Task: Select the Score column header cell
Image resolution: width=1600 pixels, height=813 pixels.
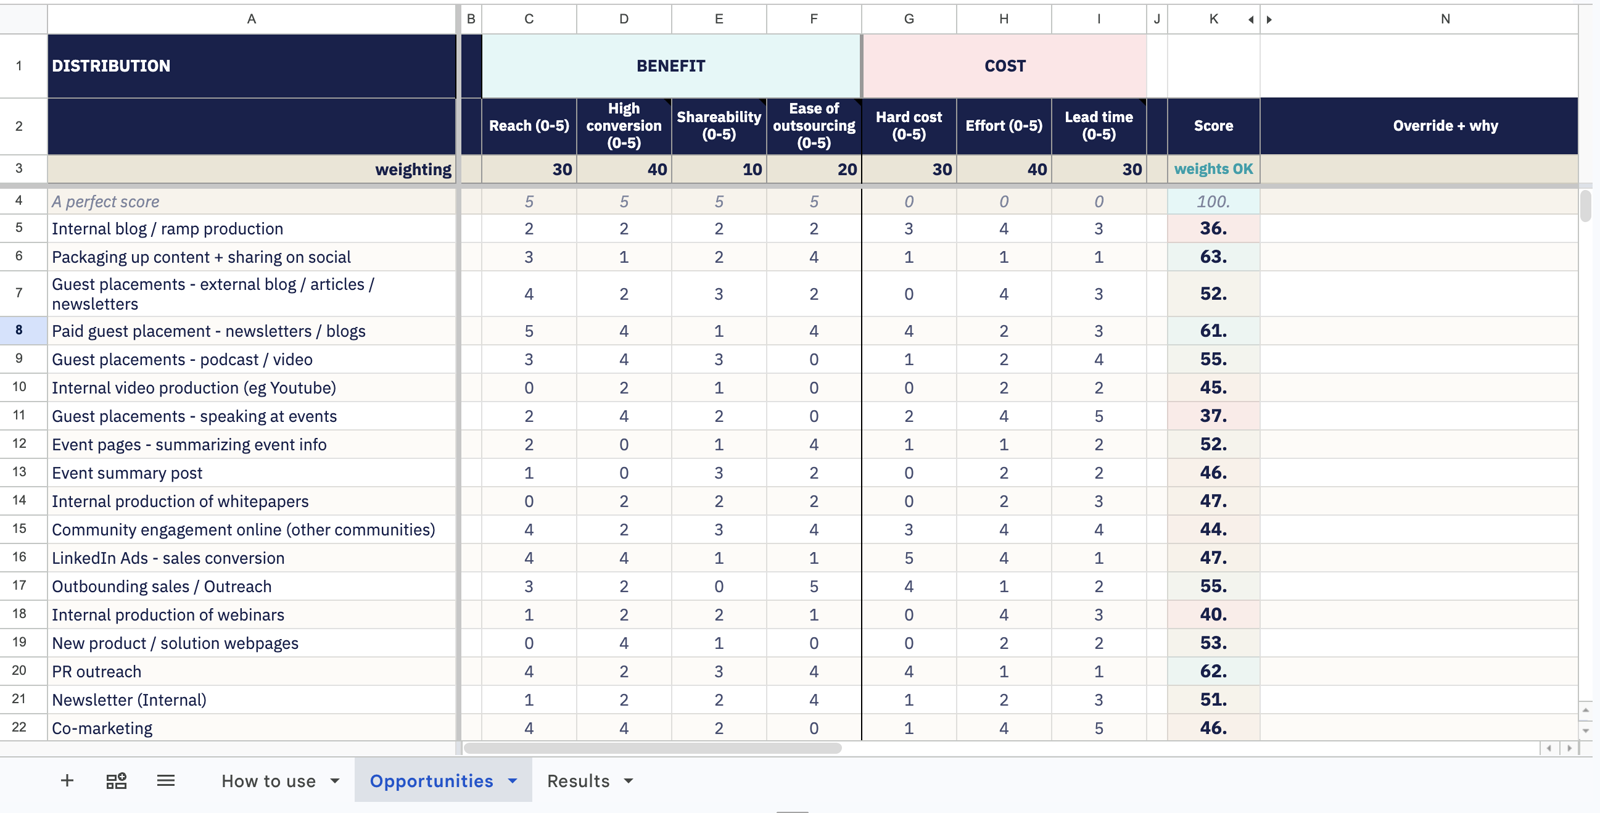Action: click(1213, 126)
